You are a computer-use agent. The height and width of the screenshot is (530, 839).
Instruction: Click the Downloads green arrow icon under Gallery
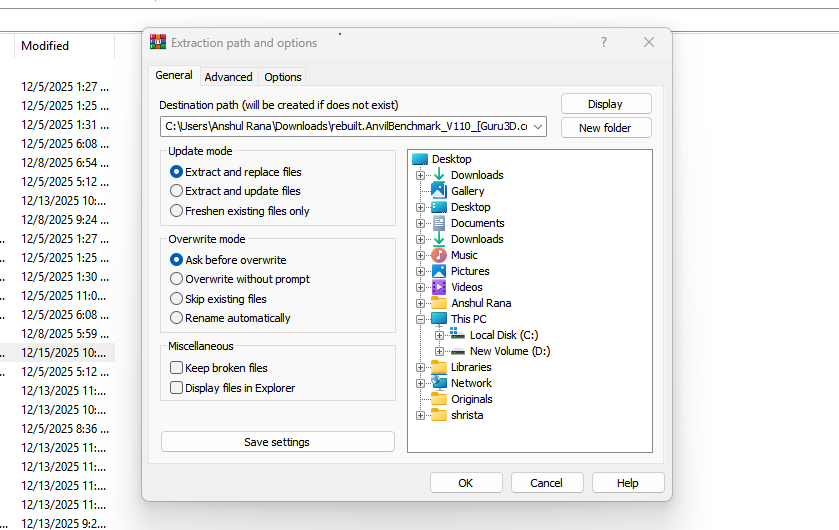tap(439, 239)
